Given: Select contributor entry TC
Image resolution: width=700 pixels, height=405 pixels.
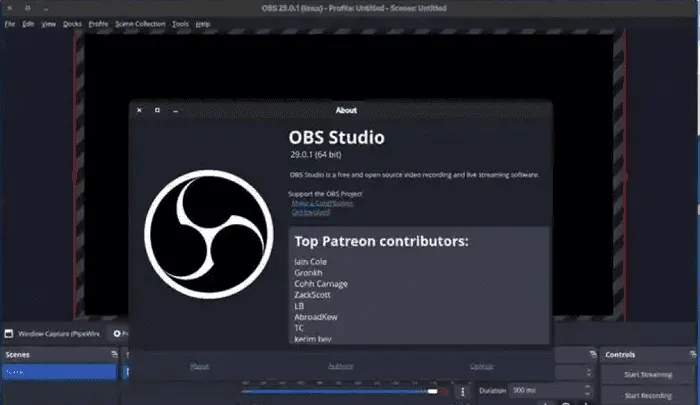Looking at the screenshot, I should [x=299, y=328].
